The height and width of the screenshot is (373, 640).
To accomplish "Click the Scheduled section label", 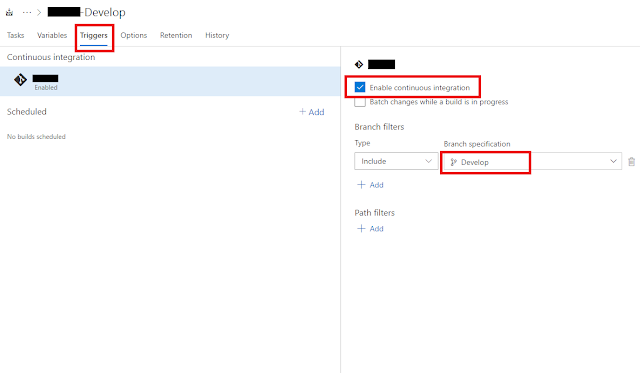I will tap(27, 112).
